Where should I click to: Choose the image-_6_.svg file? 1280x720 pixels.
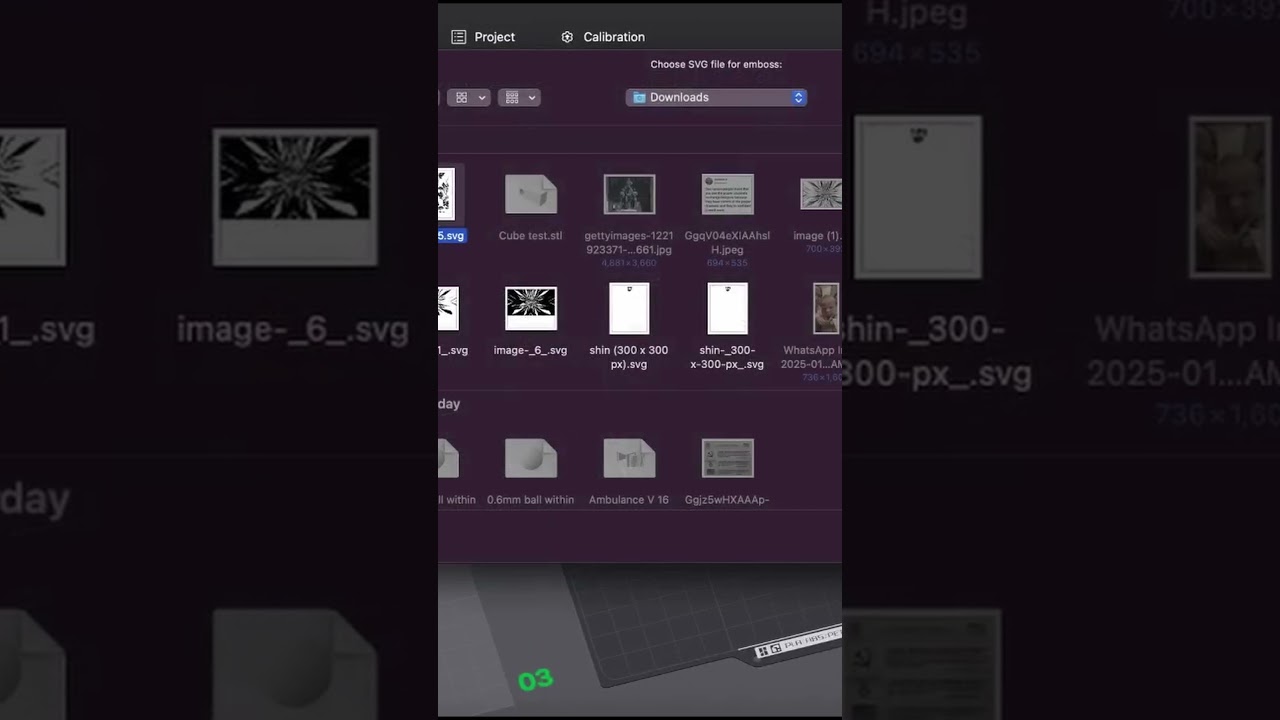(530, 308)
